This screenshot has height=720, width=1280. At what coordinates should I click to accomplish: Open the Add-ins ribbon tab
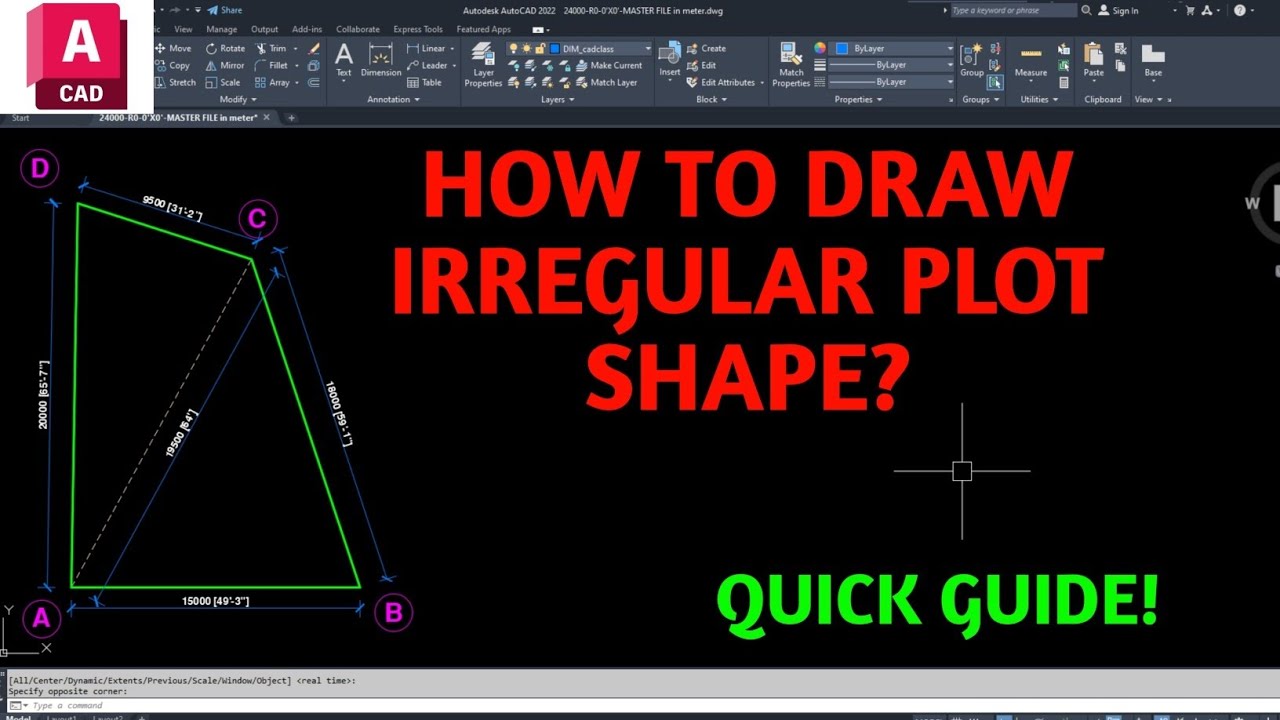307,29
